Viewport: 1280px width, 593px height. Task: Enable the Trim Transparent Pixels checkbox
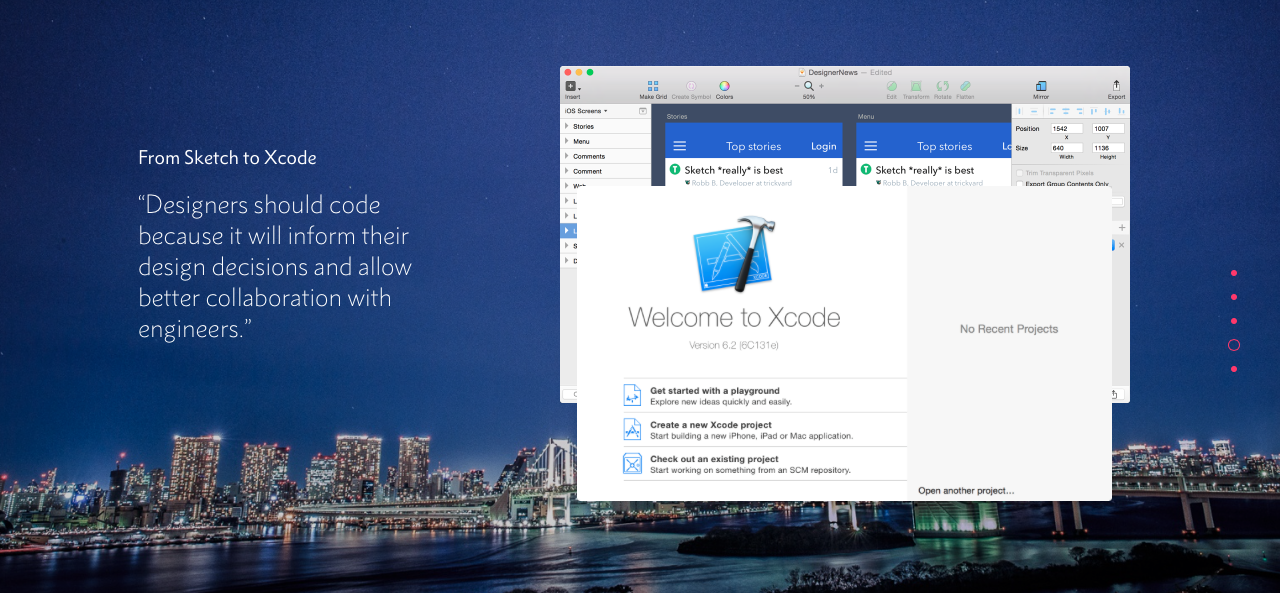click(x=1020, y=173)
